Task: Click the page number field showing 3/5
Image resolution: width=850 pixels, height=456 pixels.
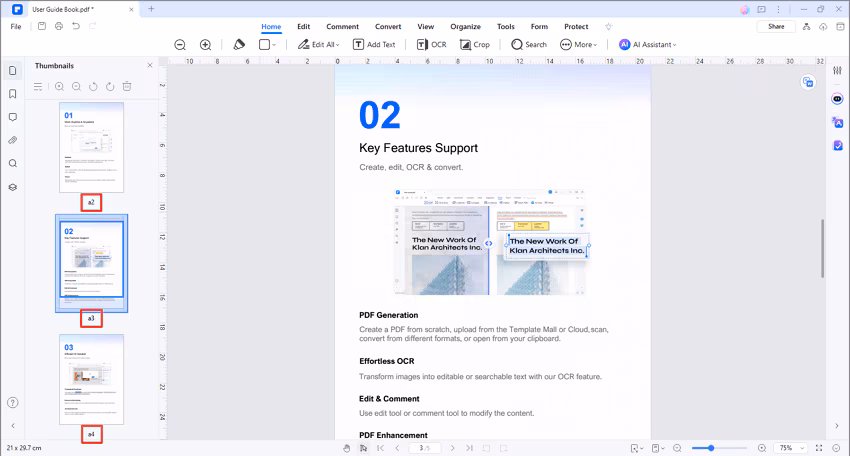Action: tap(425, 448)
